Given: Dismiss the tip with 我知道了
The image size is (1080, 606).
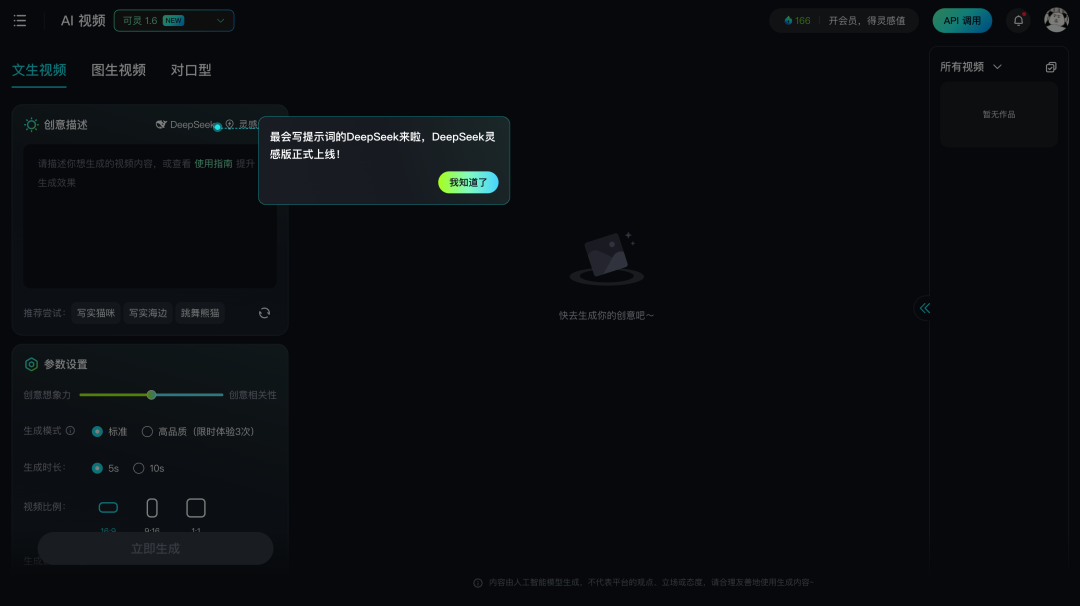Looking at the screenshot, I should tap(468, 182).
